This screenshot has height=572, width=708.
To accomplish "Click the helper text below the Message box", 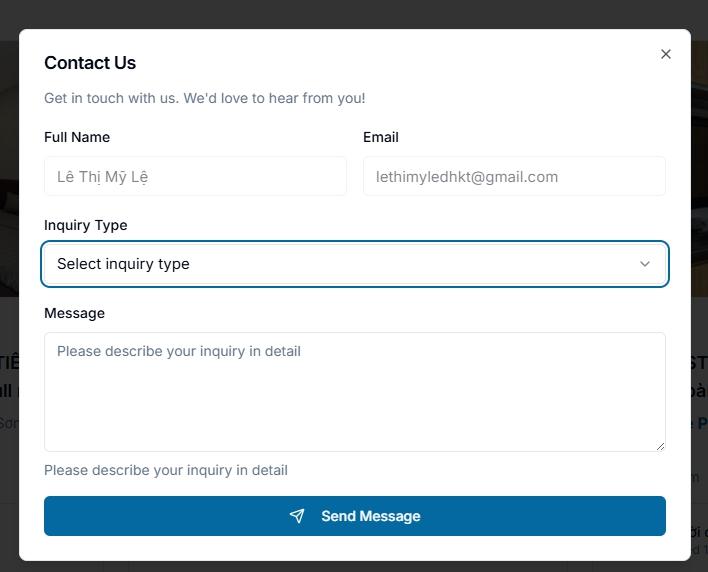I will (166, 470).
